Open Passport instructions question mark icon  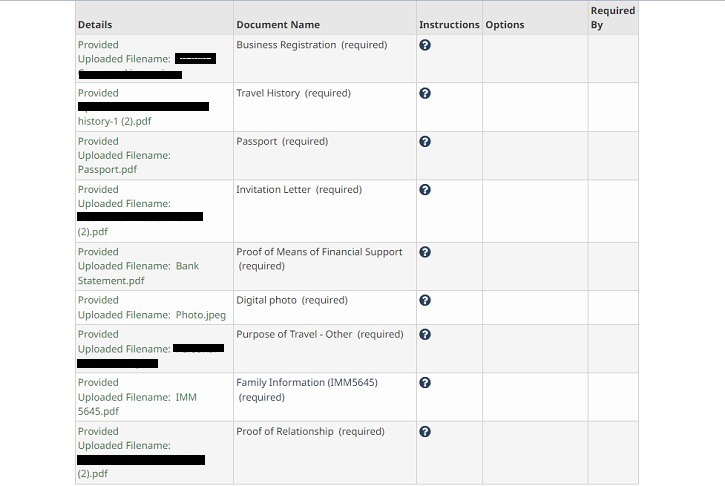pyautogui.click(x=425, y=142)
